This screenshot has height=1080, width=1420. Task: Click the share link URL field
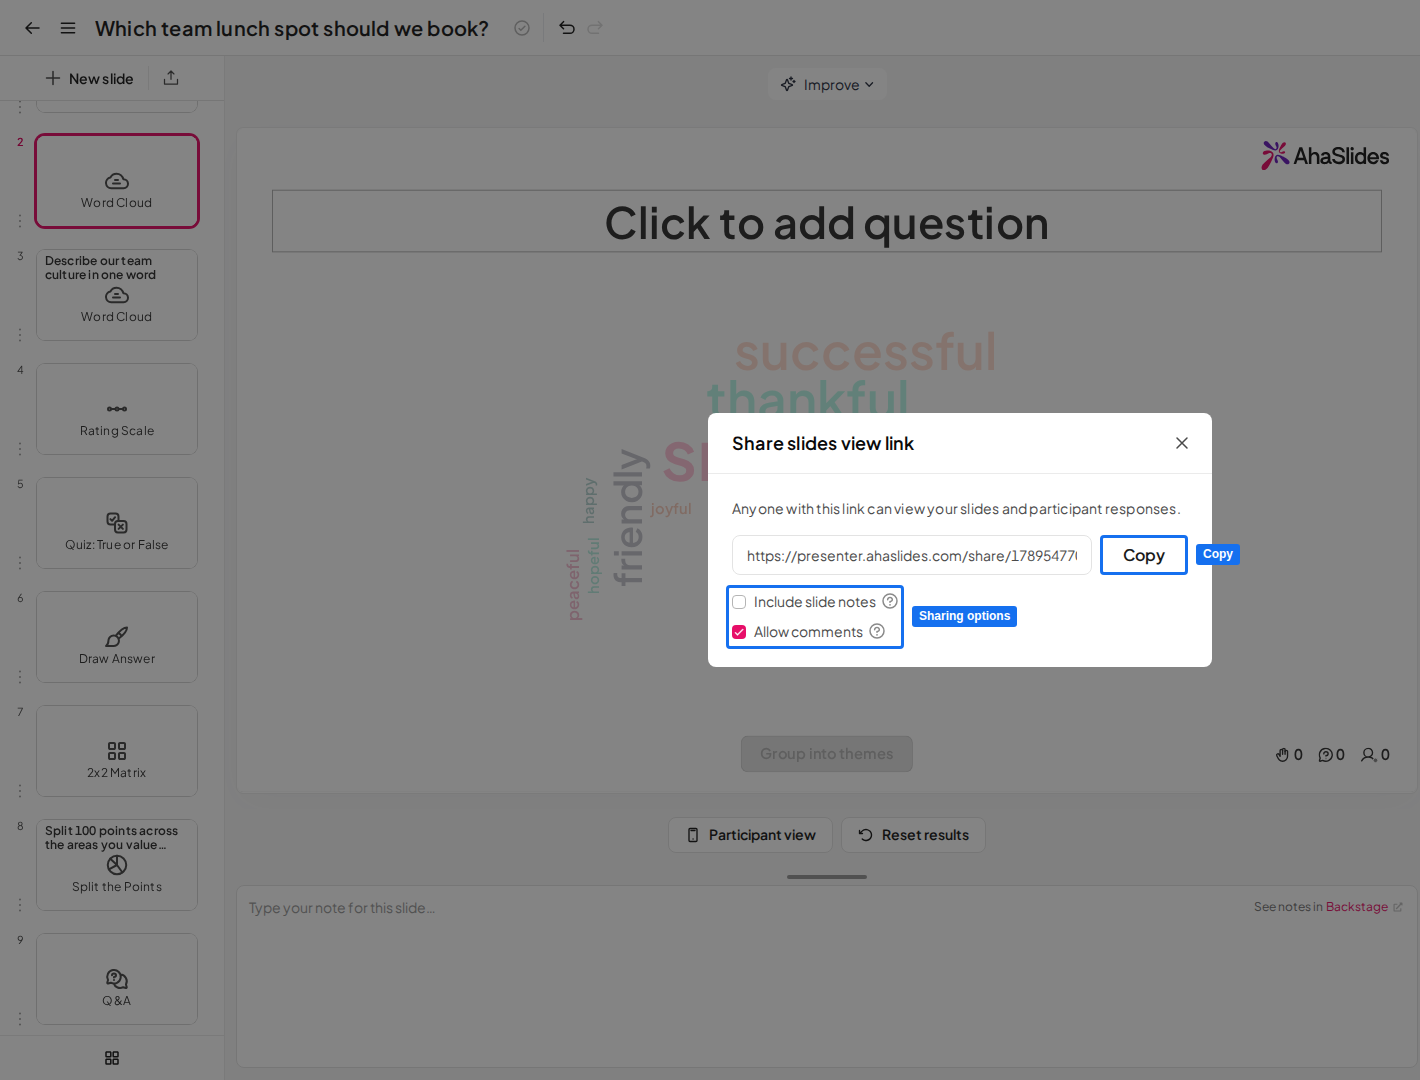click(x=911, y=555)
